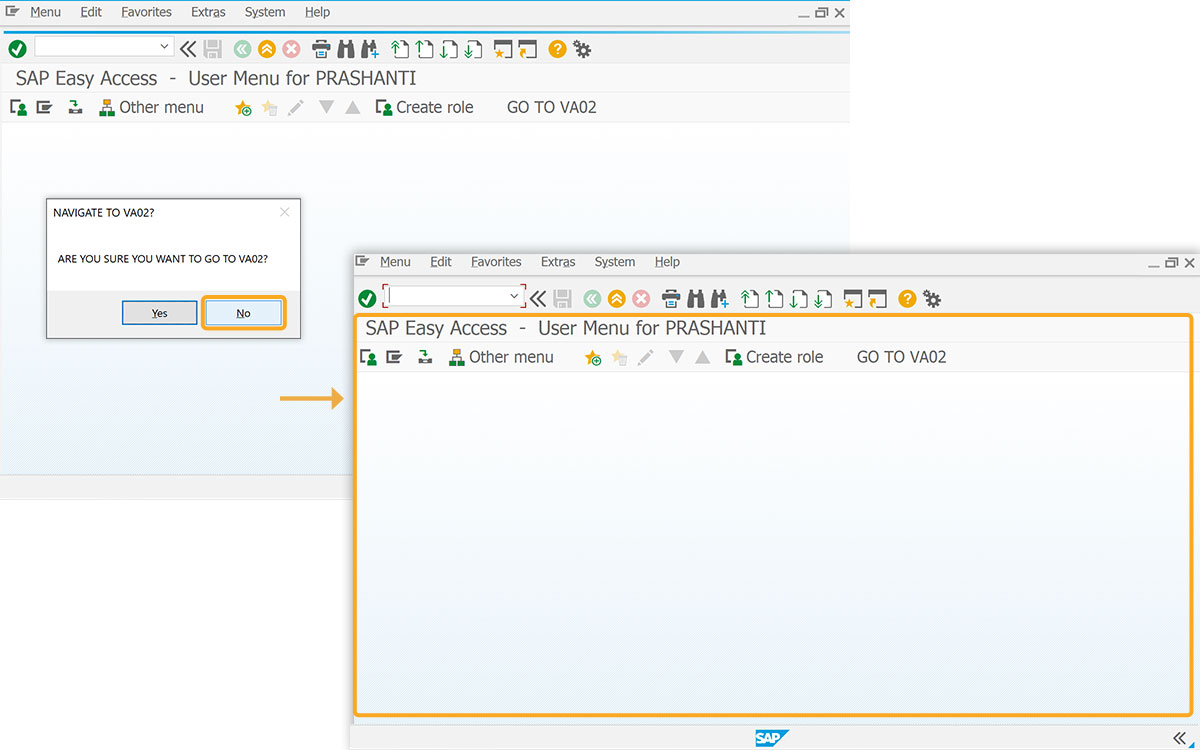
Task: Click Other menu button in back window
Action: [151, 108]
